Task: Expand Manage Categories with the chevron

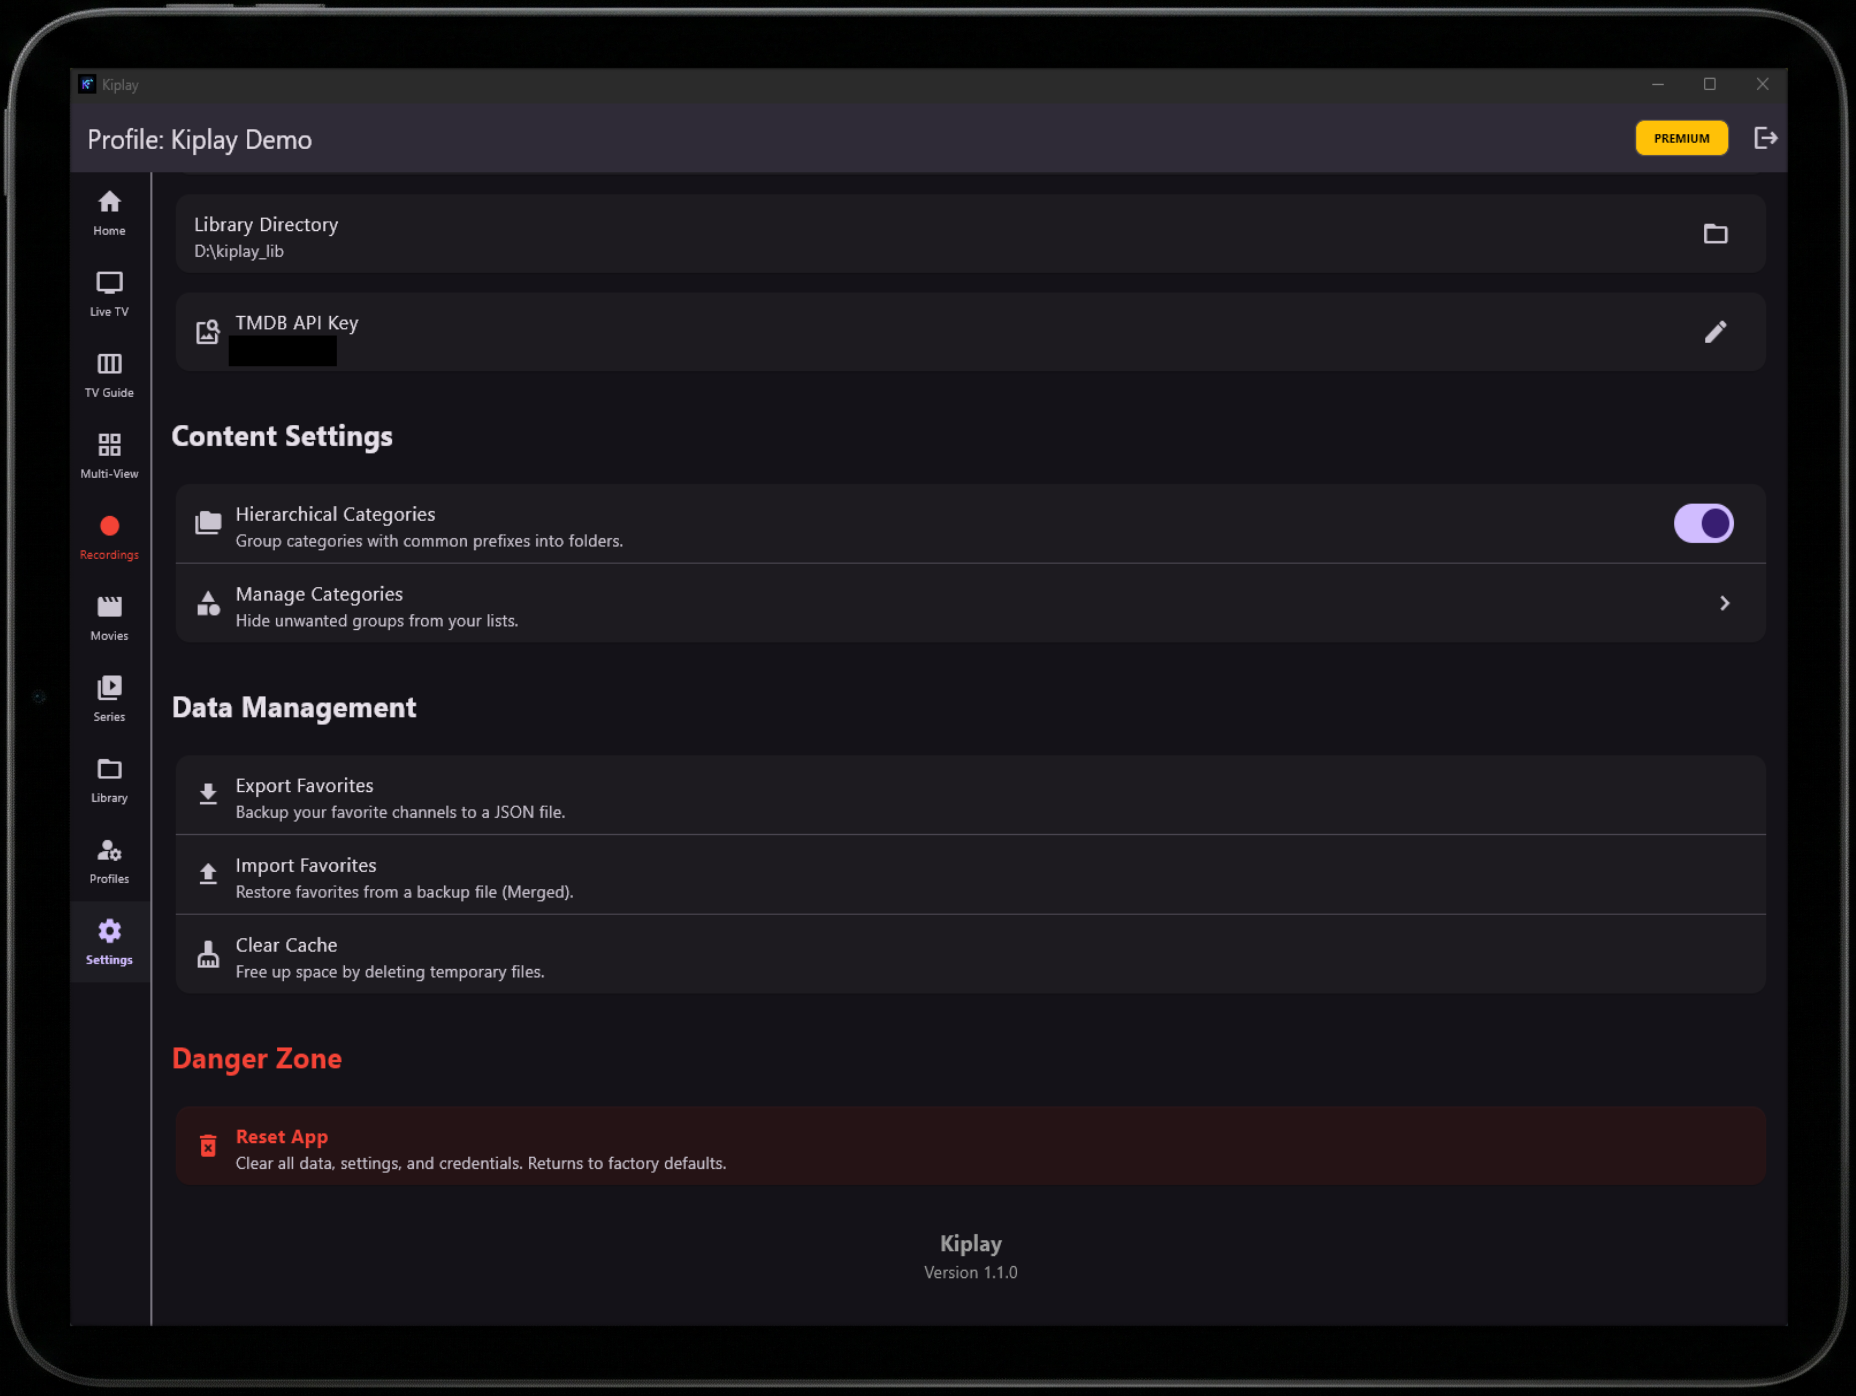Action: pos(1724,603)
